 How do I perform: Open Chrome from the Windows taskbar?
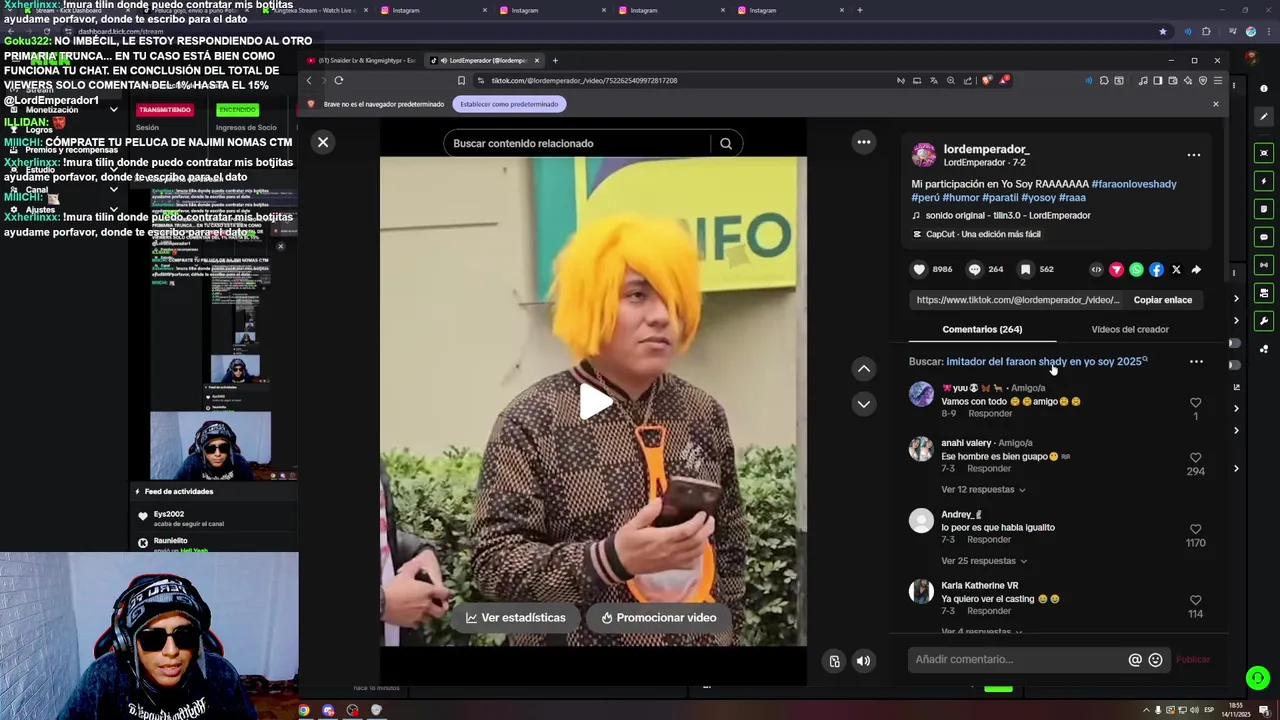[304, 711]
